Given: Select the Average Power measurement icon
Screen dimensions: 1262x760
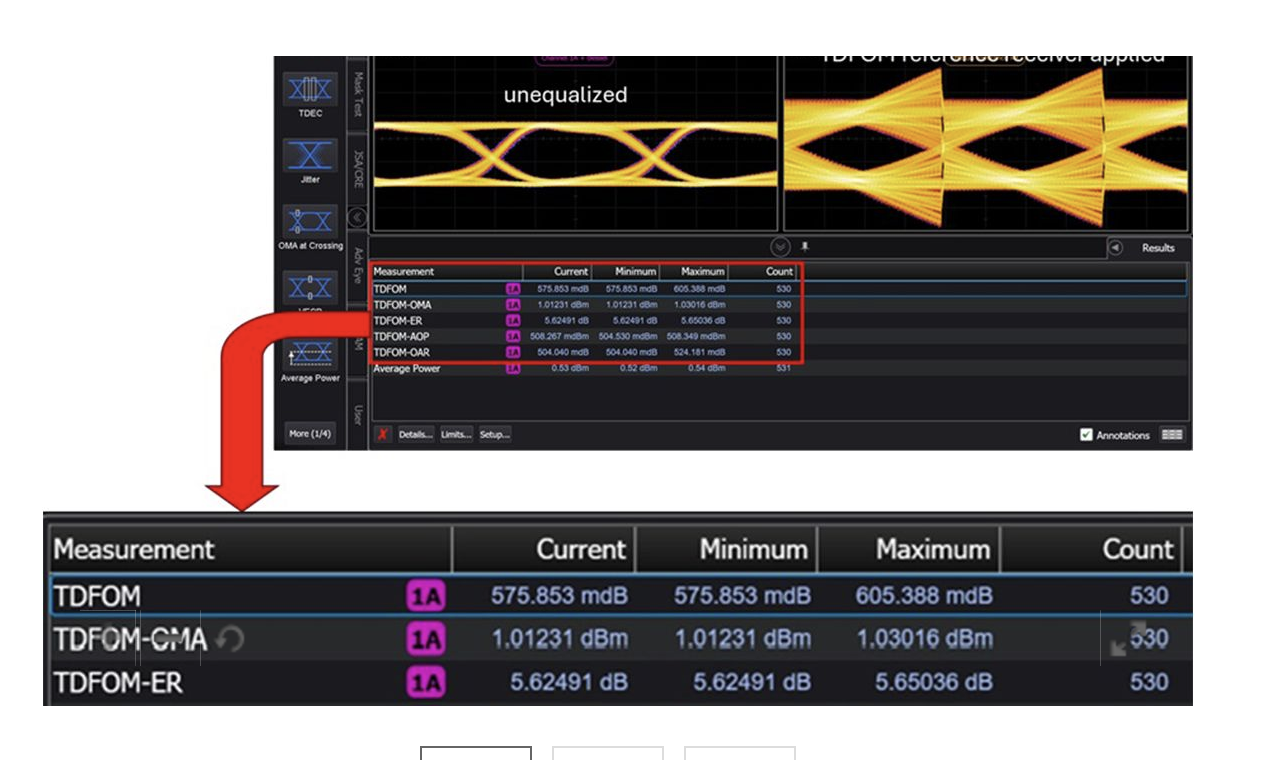Looking at the screenshot, I should 310,354.
